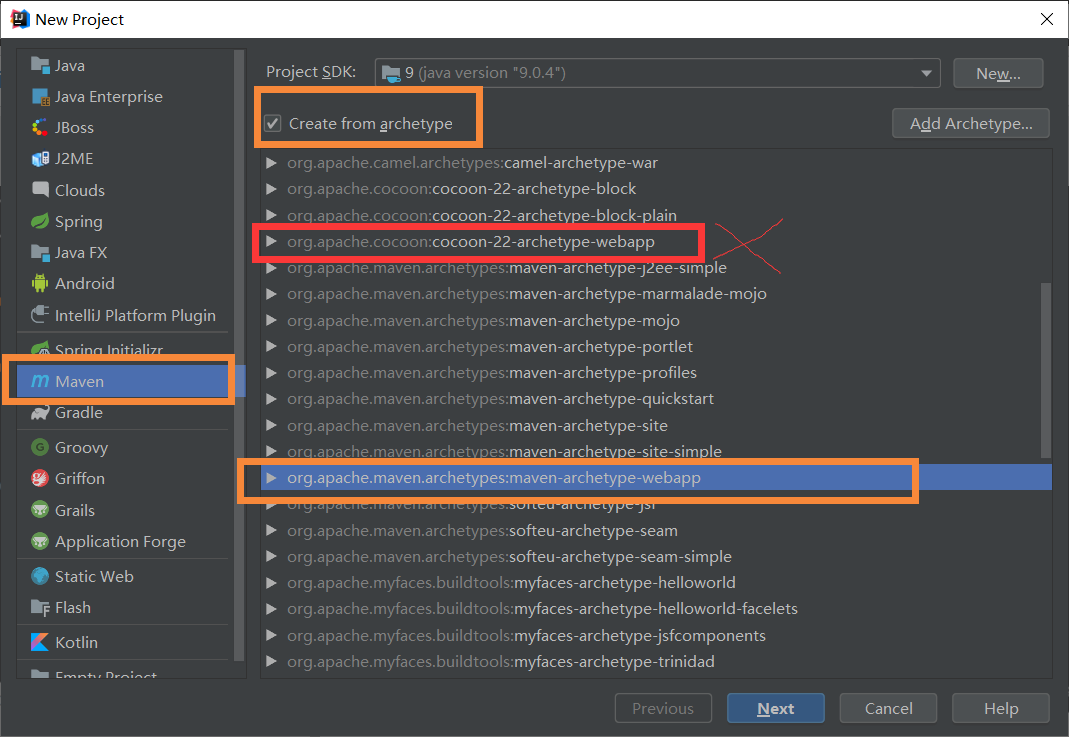Viewport: 1069px width, 737px height.
Task: Click the Gradle elephant icon
Action: [x=40, y=412]
